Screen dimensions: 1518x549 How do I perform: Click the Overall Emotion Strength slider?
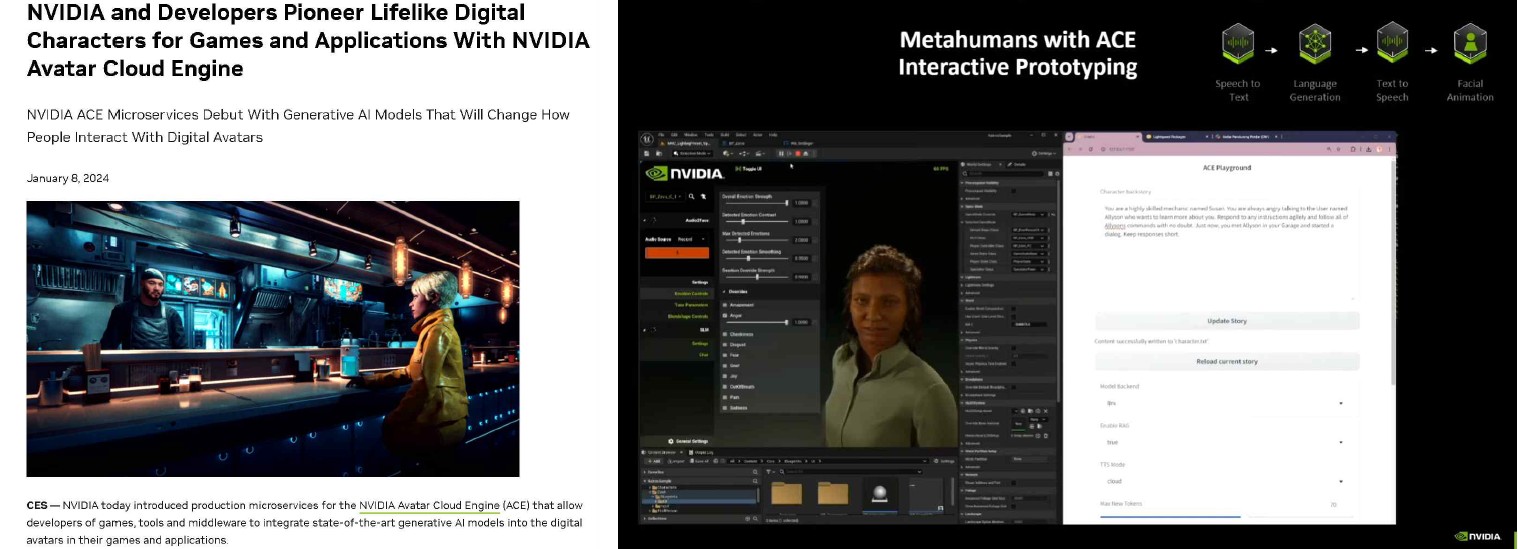(765, 203)
